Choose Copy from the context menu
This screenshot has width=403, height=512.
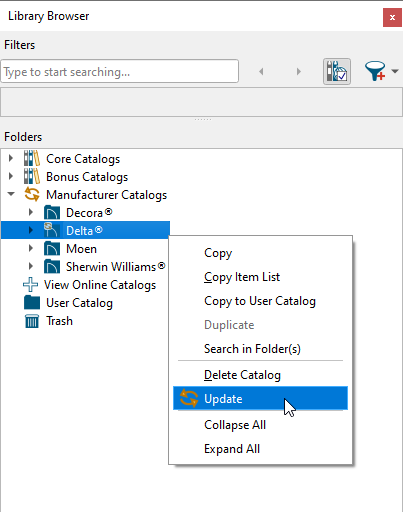click(260, 253)
